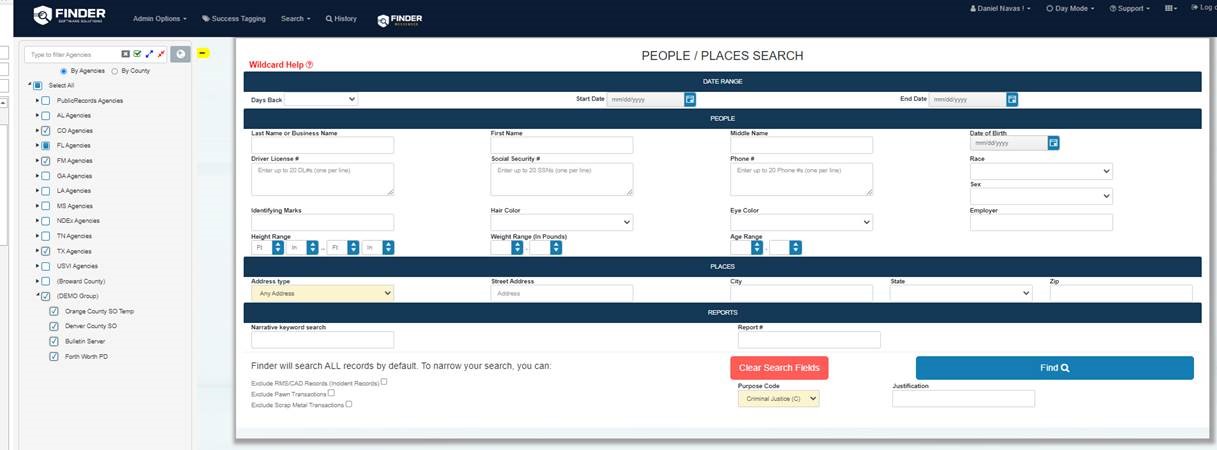Screen dimensions: 1217x450
Task: Open the Address type dropdown
Action: 322,293
